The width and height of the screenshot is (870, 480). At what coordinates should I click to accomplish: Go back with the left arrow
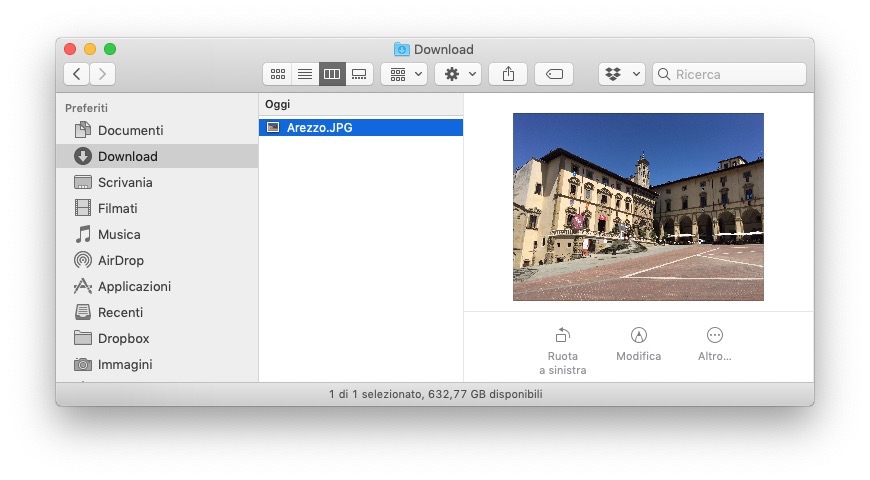coord(77,74)
